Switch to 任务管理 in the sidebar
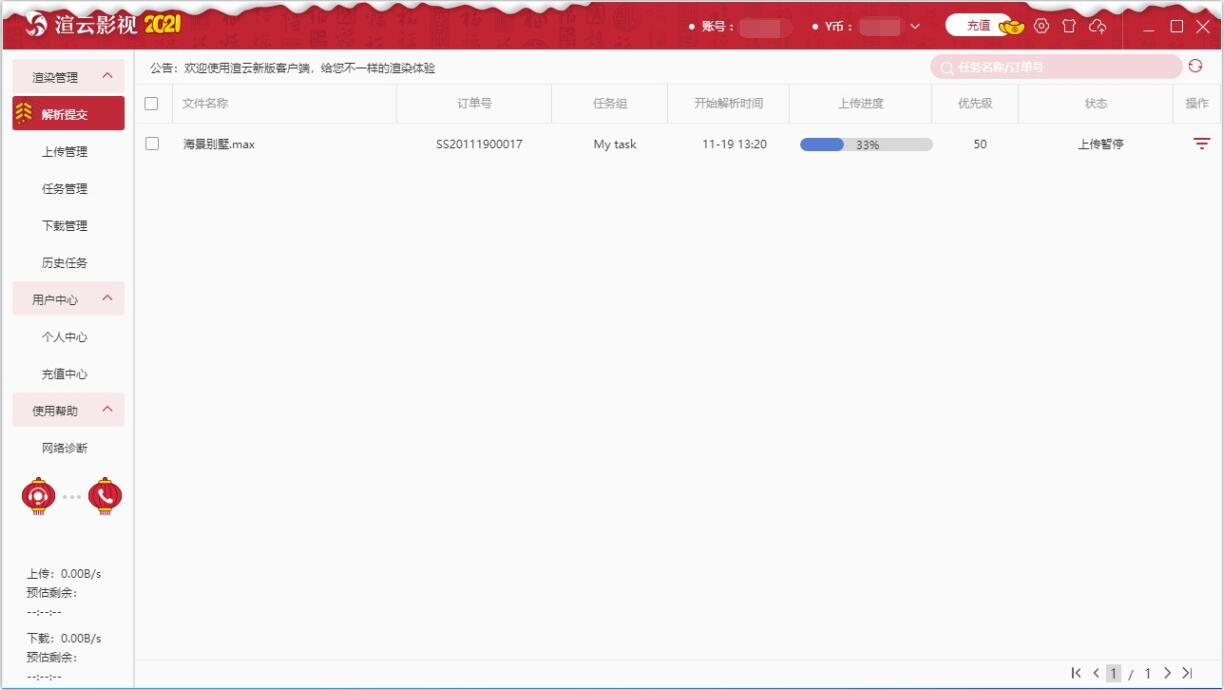The height and width of the screenshot is (690, 1224). [x=65, y=189]
